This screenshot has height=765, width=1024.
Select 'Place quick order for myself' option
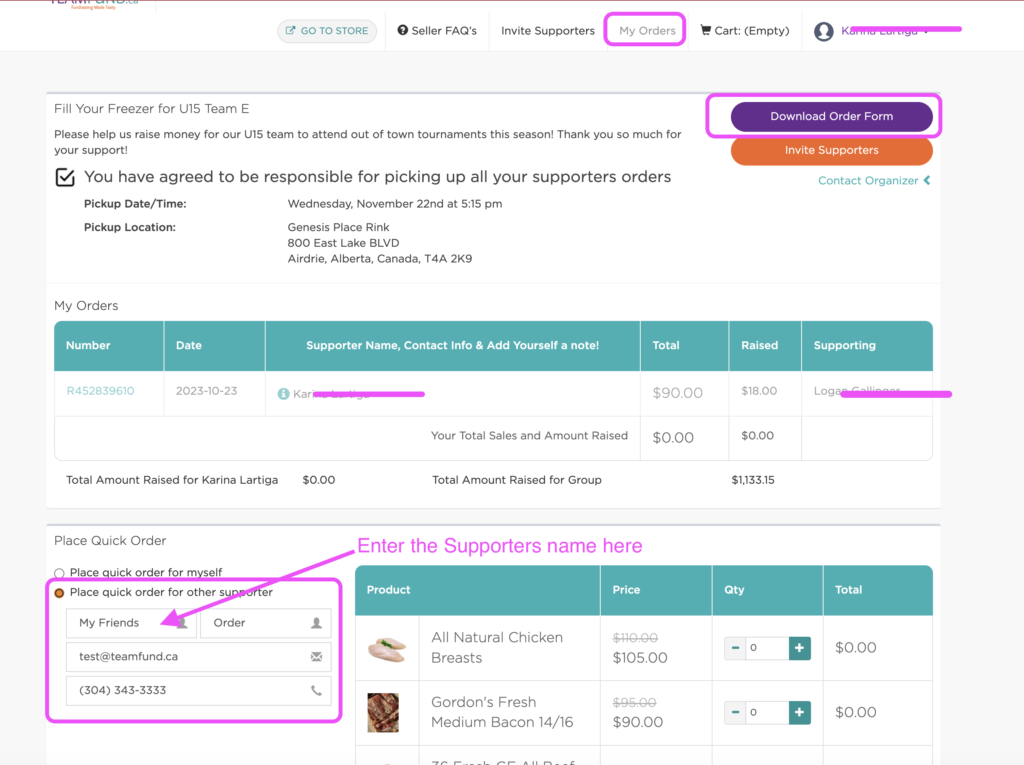60,573
